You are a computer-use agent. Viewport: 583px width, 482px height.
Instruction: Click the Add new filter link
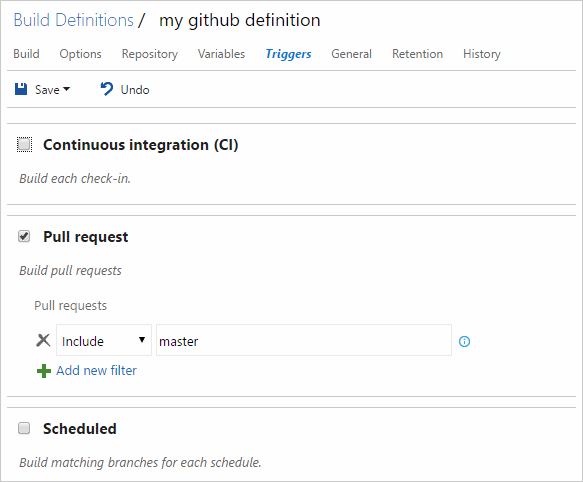[96, 370]
